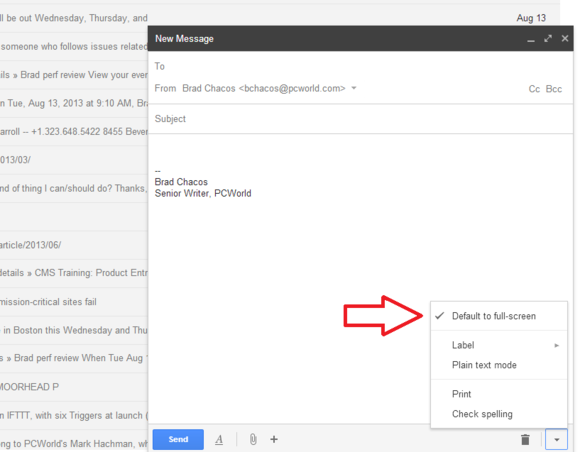Close the New Message window

[x=565, y=38]
